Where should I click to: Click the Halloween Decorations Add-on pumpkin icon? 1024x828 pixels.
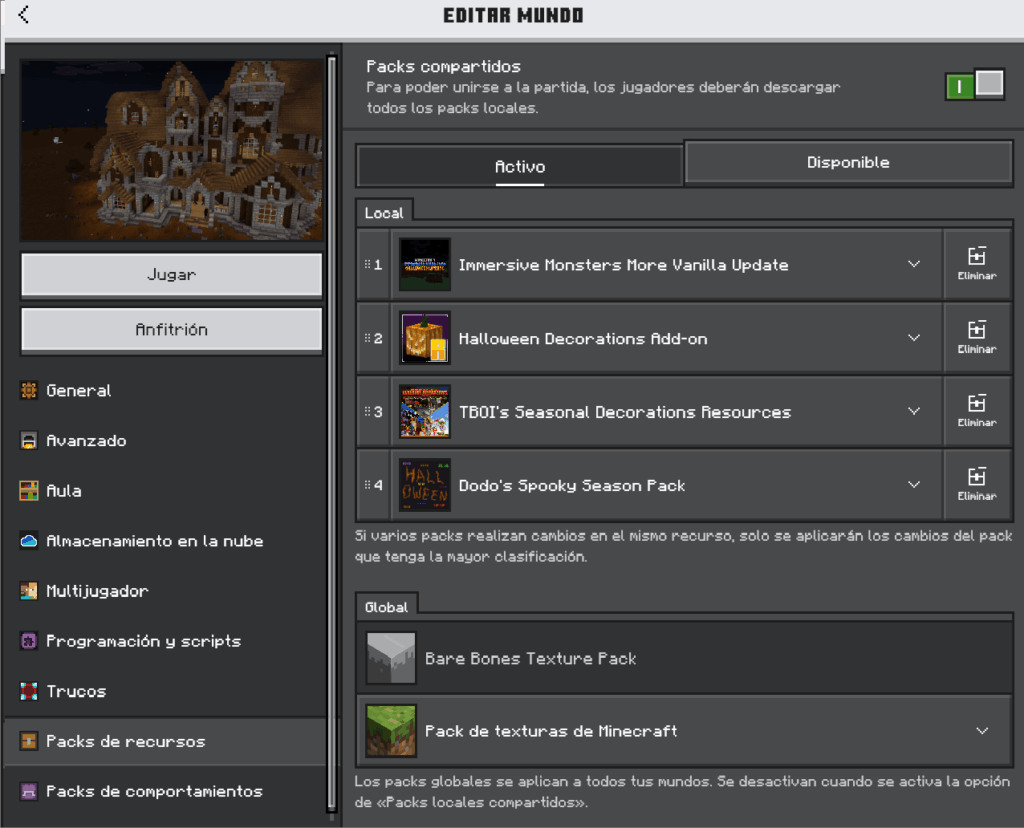click(424, 338)
